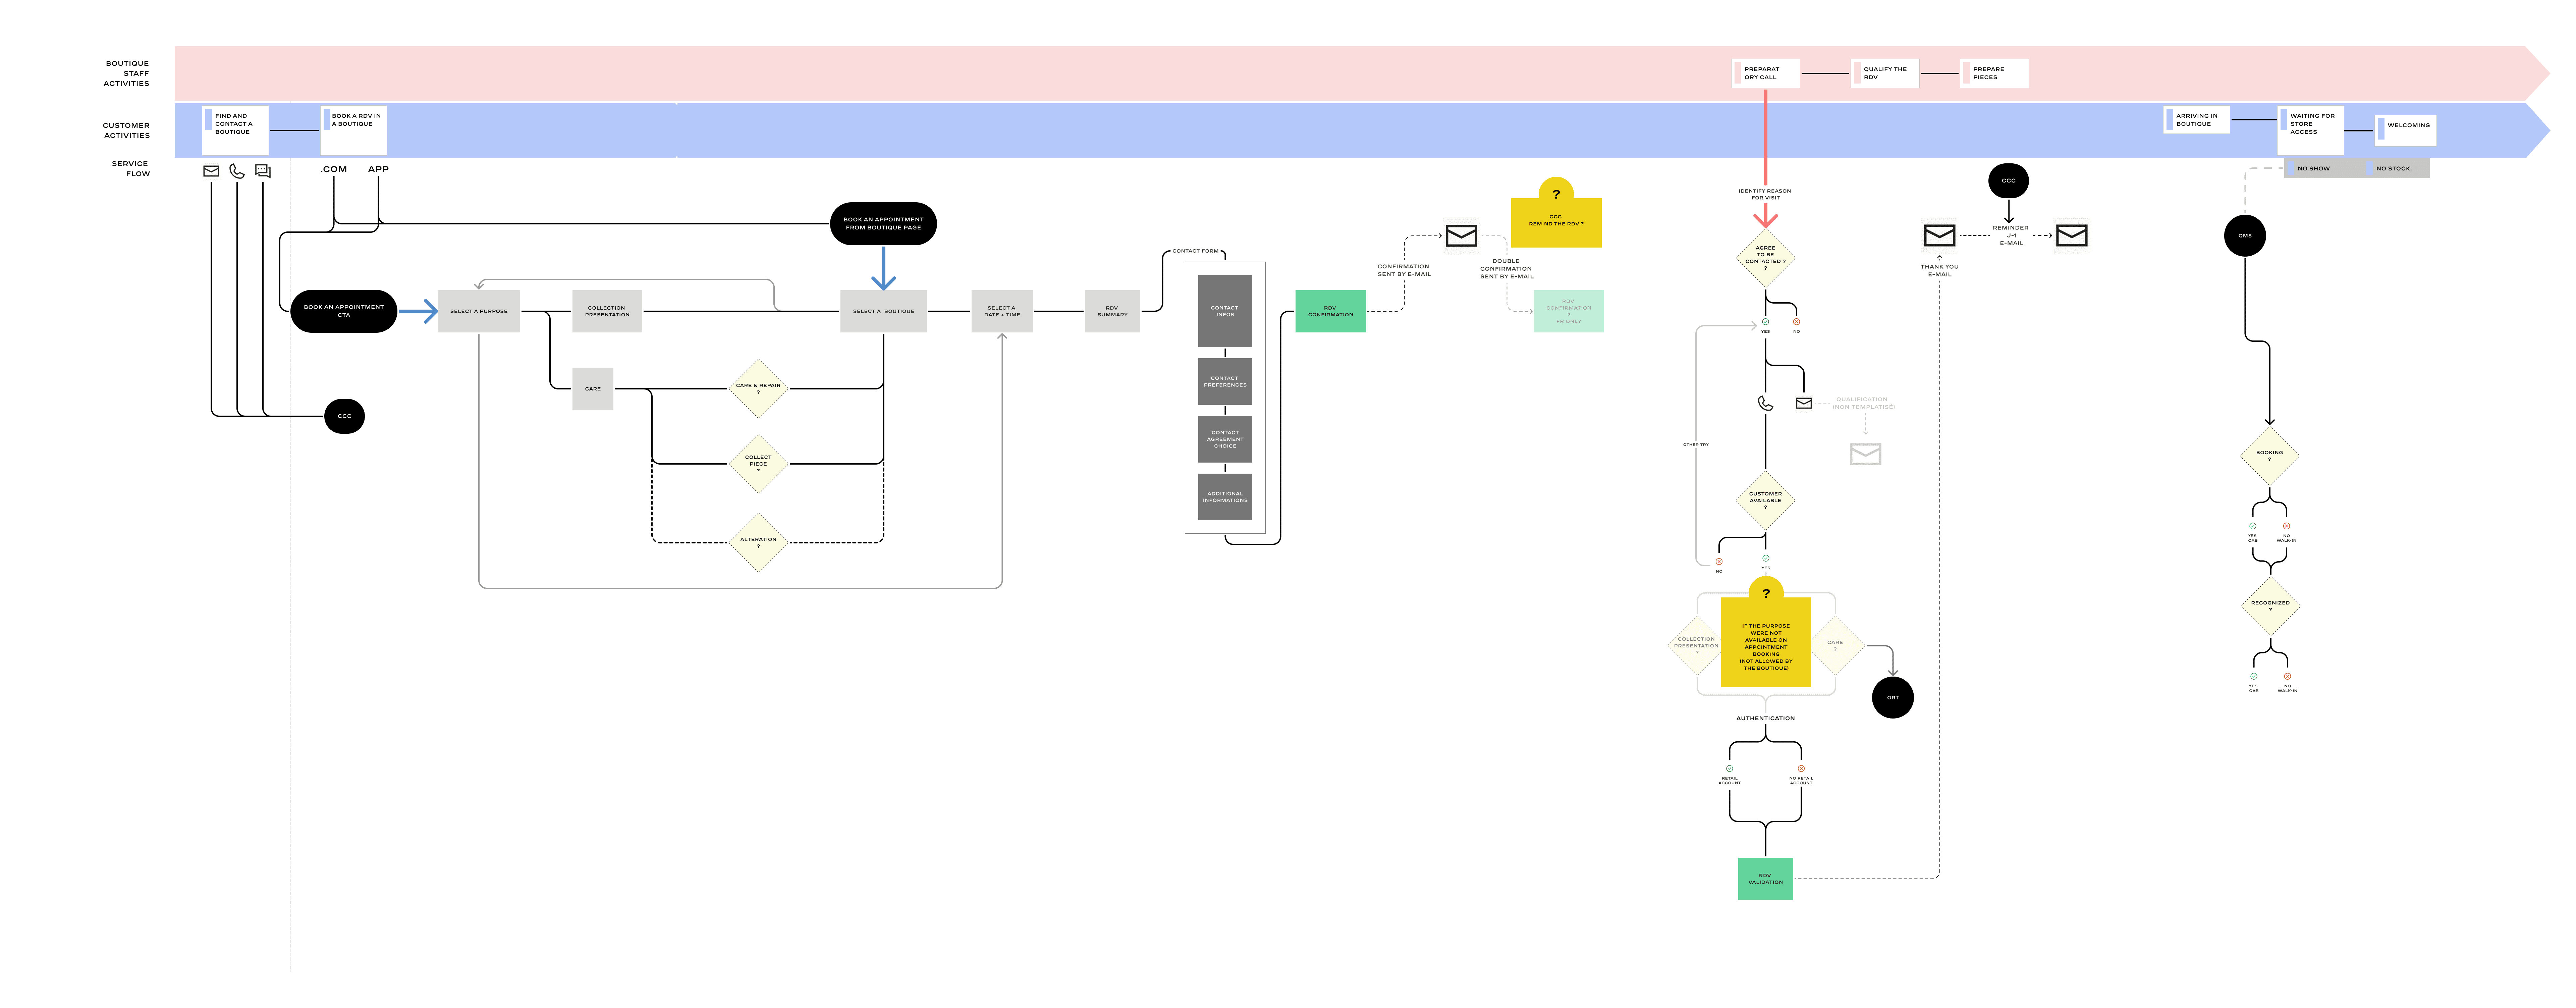
Task: Click the chat bubble icon in the Service Flow row
Action: [263, 171]
